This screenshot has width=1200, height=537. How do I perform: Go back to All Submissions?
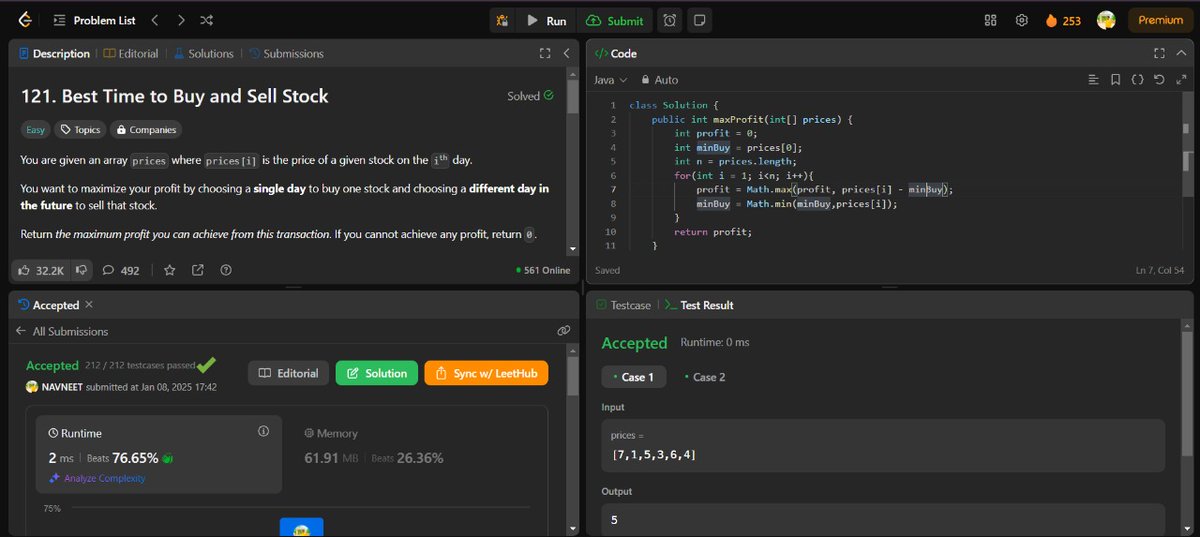click(x=62, y=331)
